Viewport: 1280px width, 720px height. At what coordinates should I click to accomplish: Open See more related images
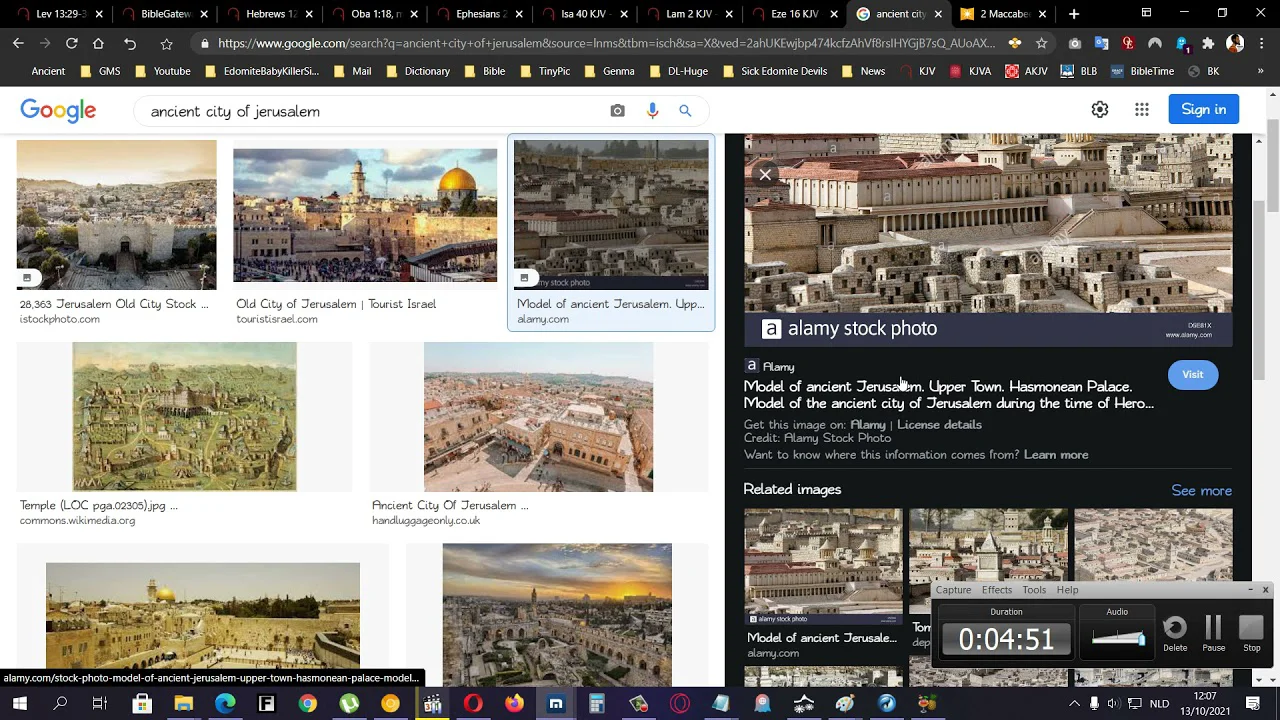coord(1201,491)
